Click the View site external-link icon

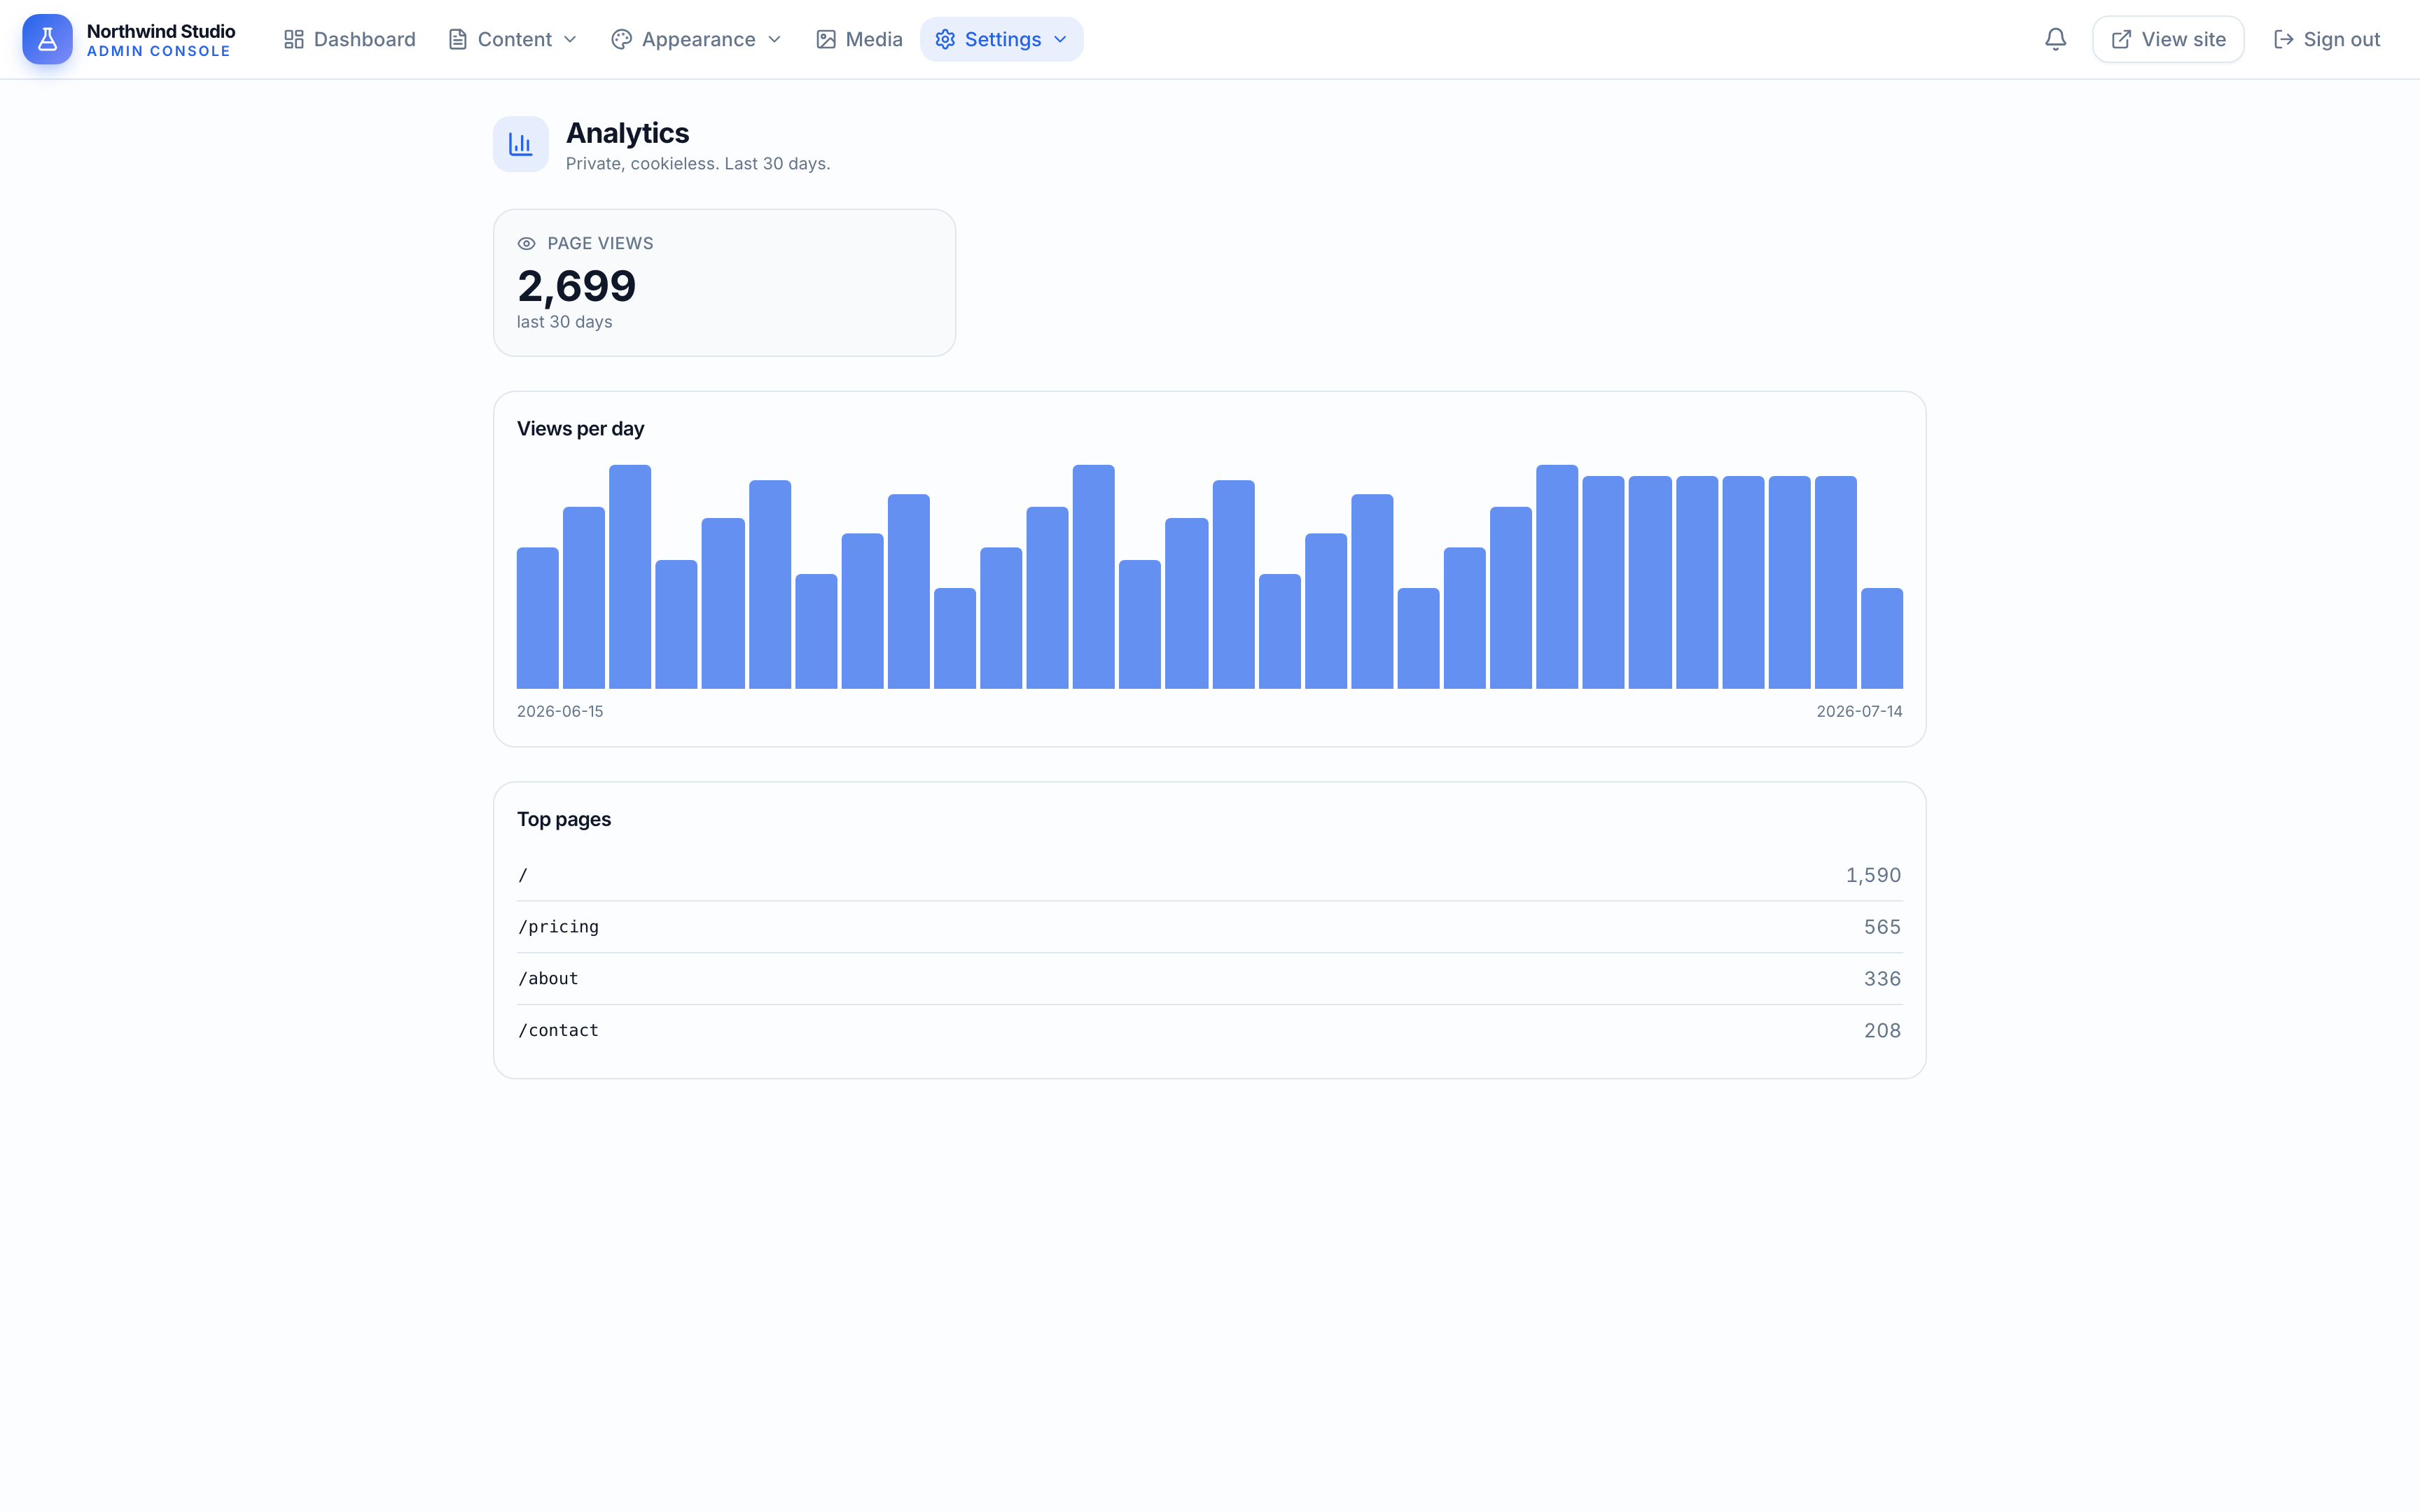(x=2120, y=39)
